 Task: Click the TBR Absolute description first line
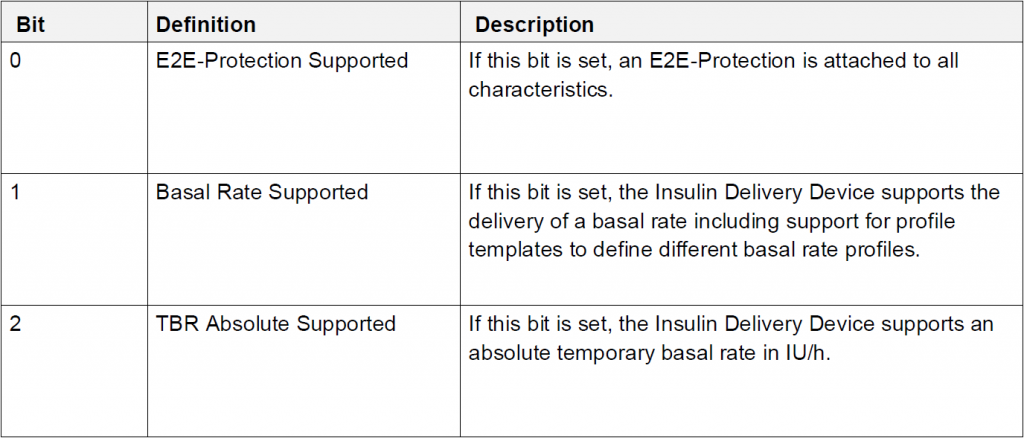click(x=731, y=324)
